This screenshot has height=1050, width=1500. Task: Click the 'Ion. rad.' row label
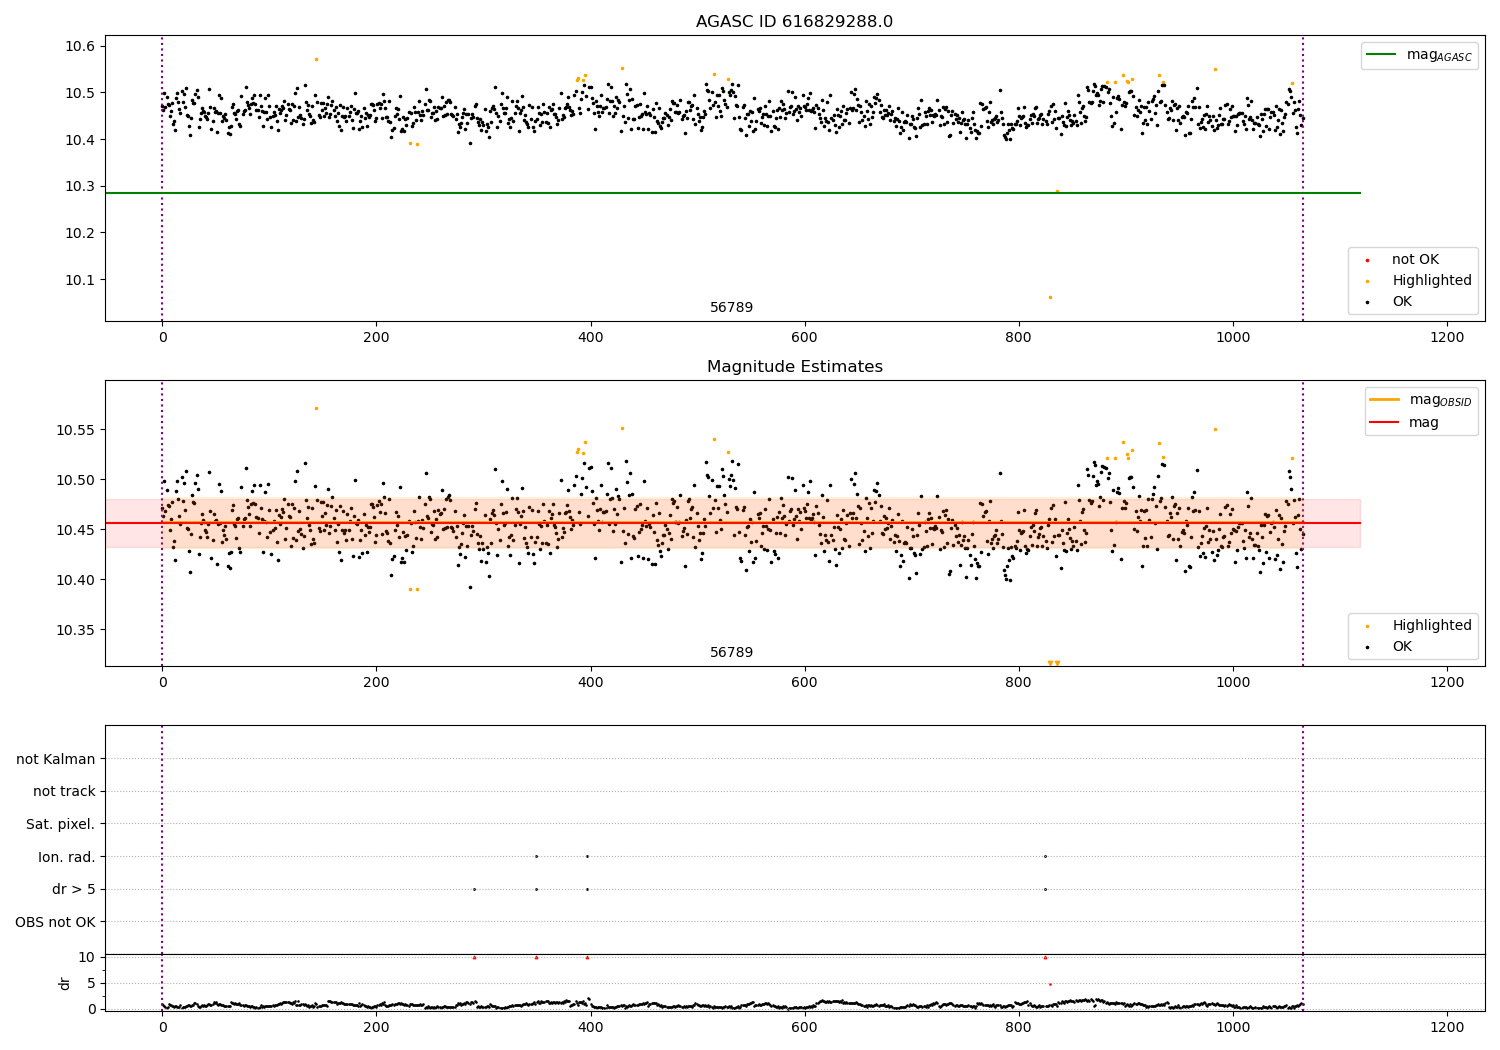click(67, 857)
